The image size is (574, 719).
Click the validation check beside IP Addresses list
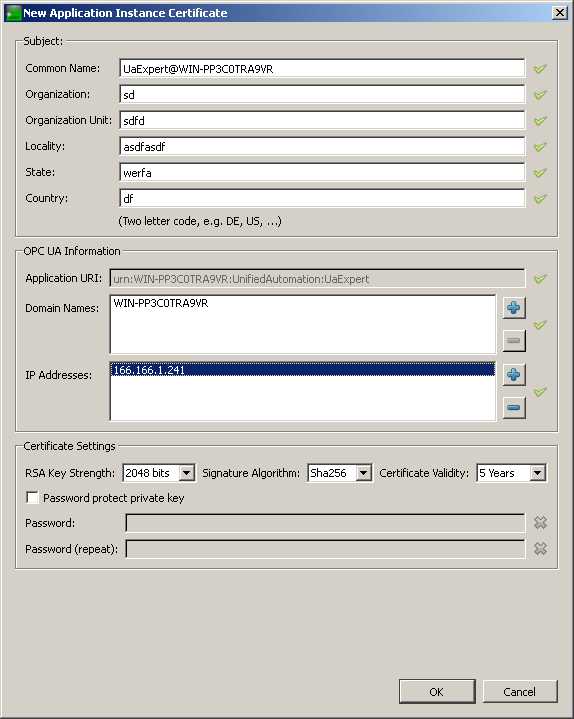tap(540, 392)
